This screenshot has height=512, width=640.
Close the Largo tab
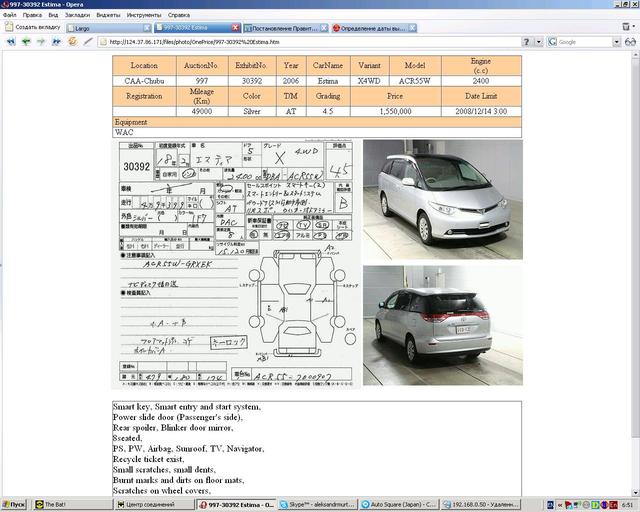[147, 28]
